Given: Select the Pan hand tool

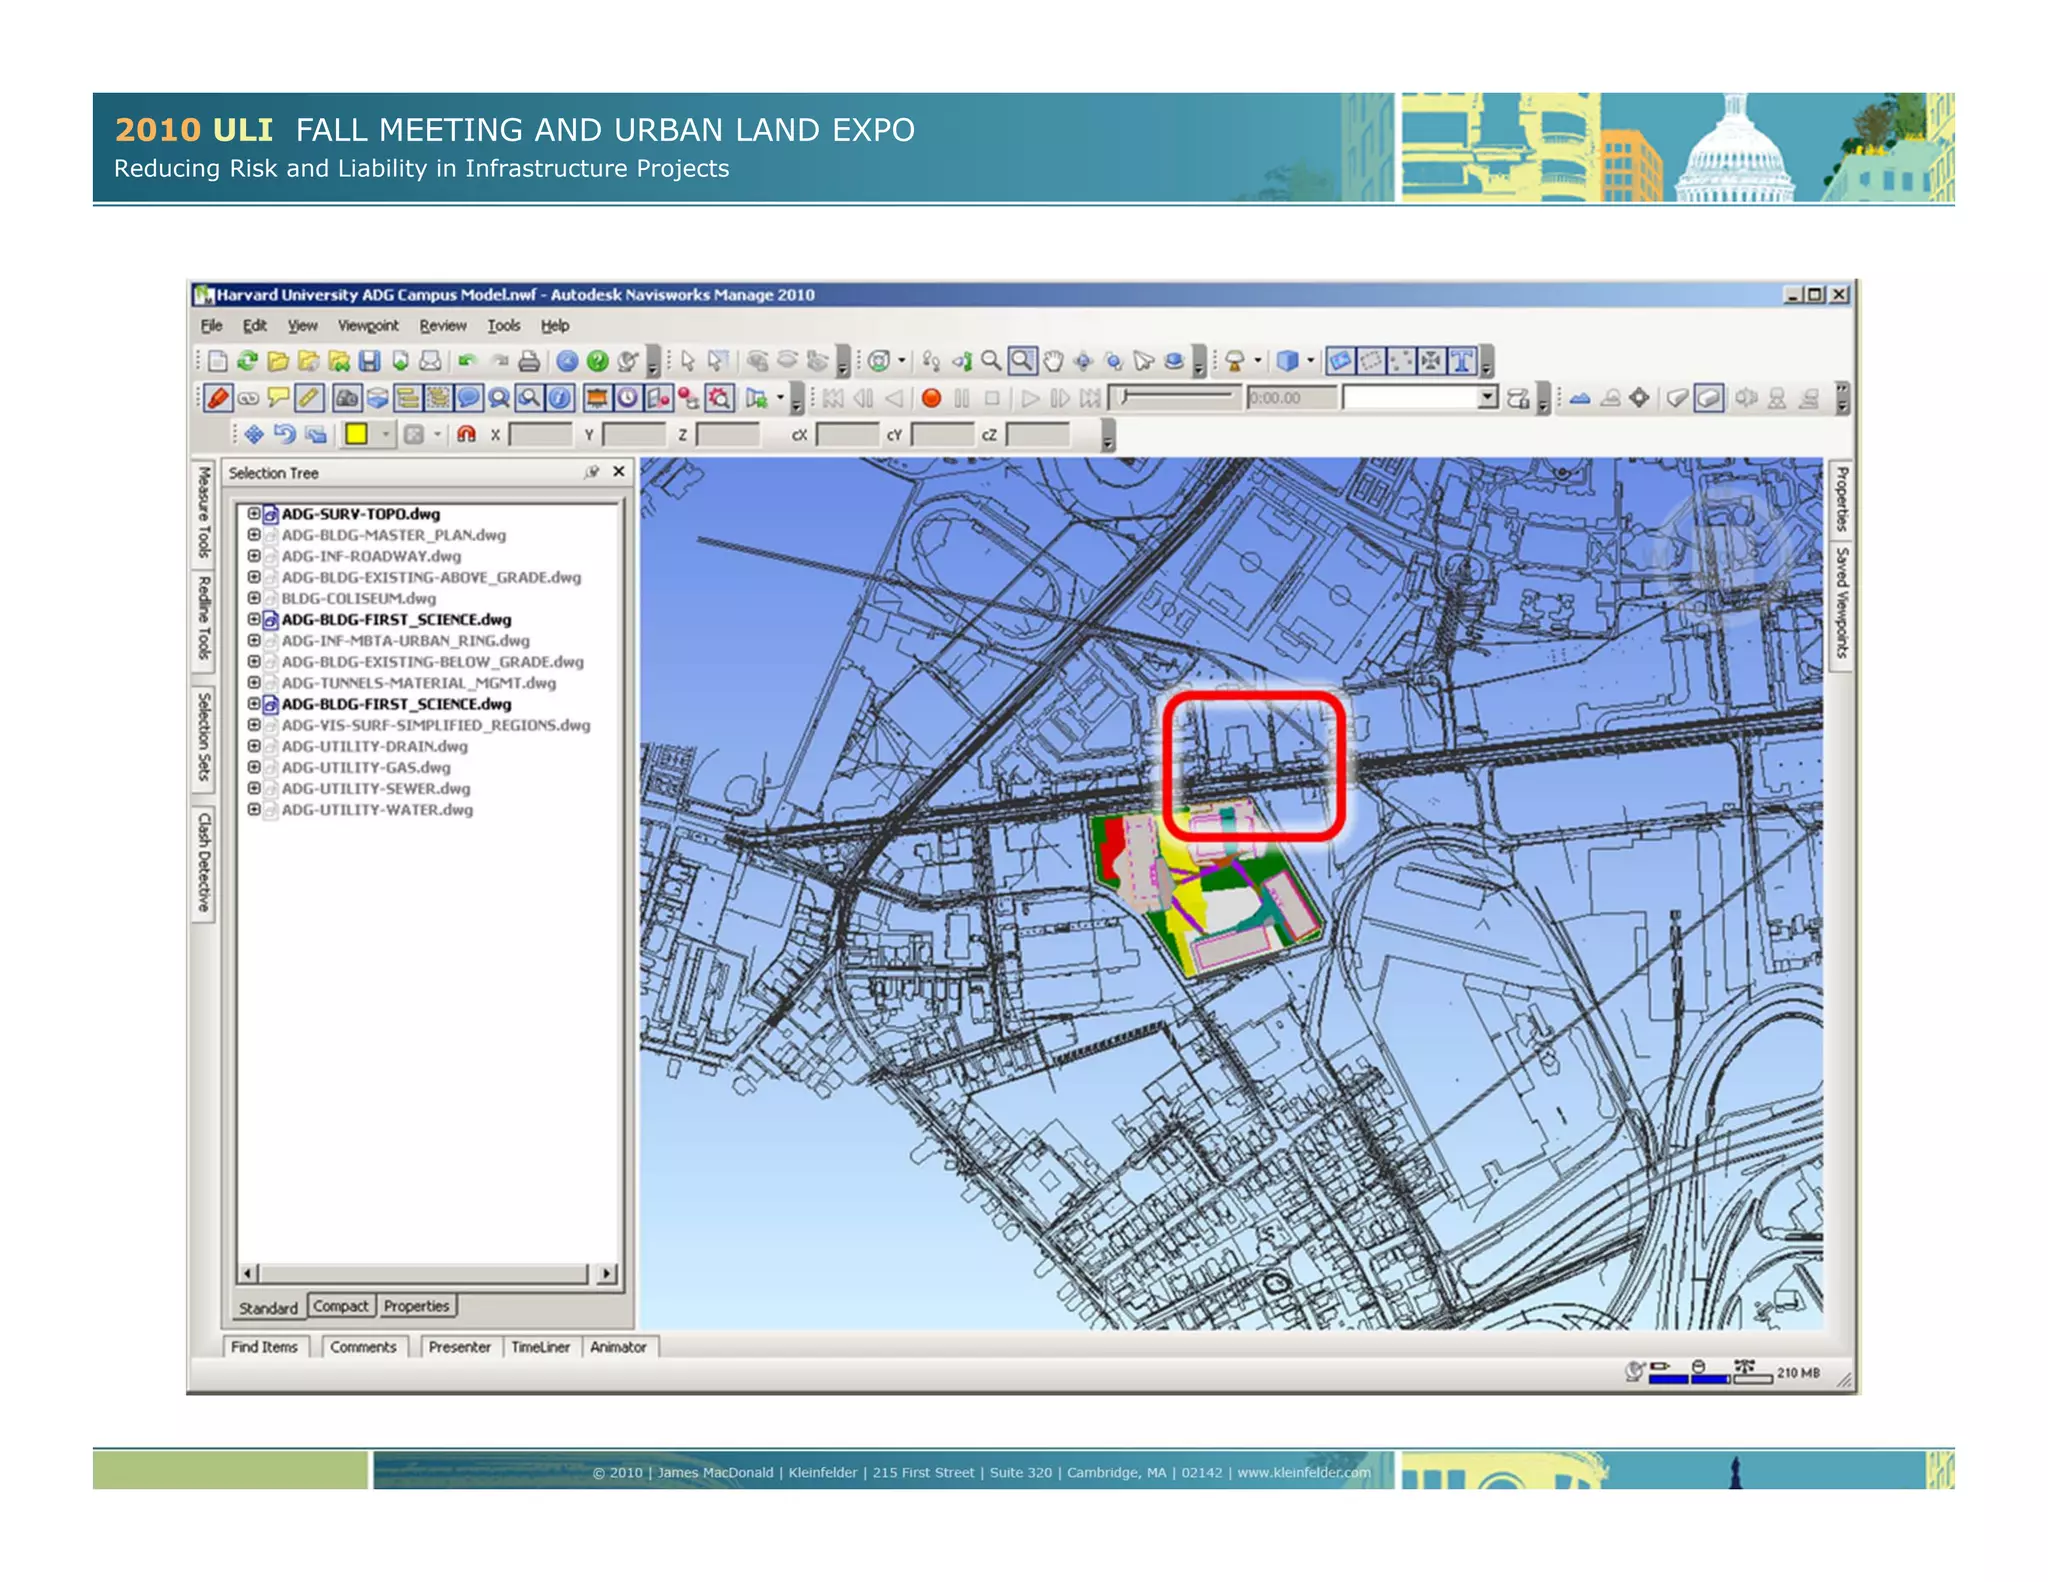Looking at the screenshot, I should (1052, 361).
